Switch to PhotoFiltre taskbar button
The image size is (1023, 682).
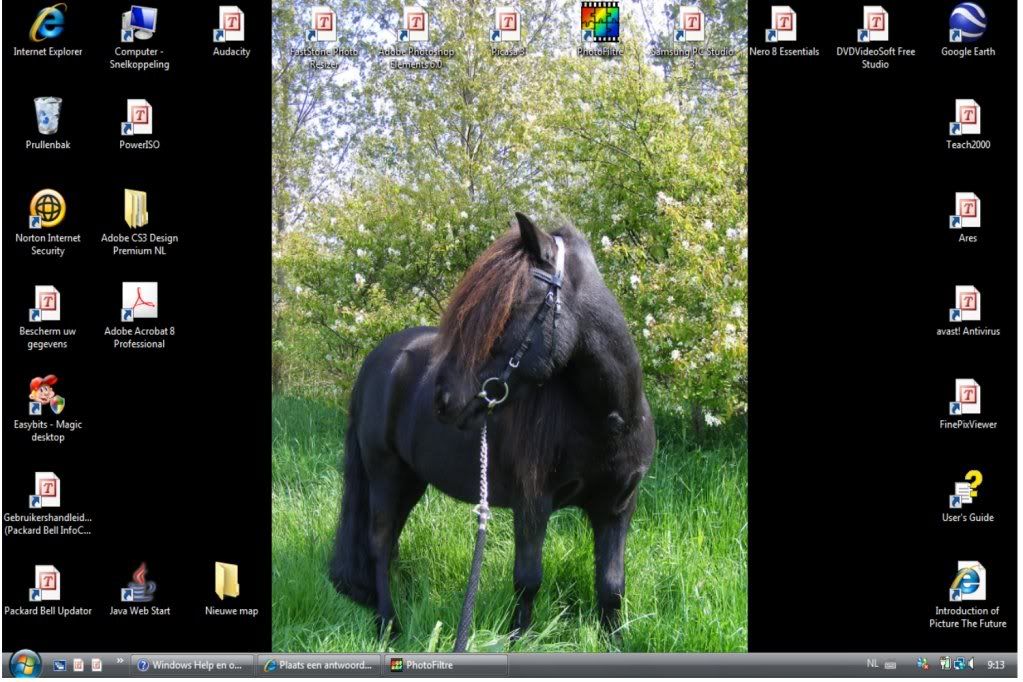[x=446, y=665]
